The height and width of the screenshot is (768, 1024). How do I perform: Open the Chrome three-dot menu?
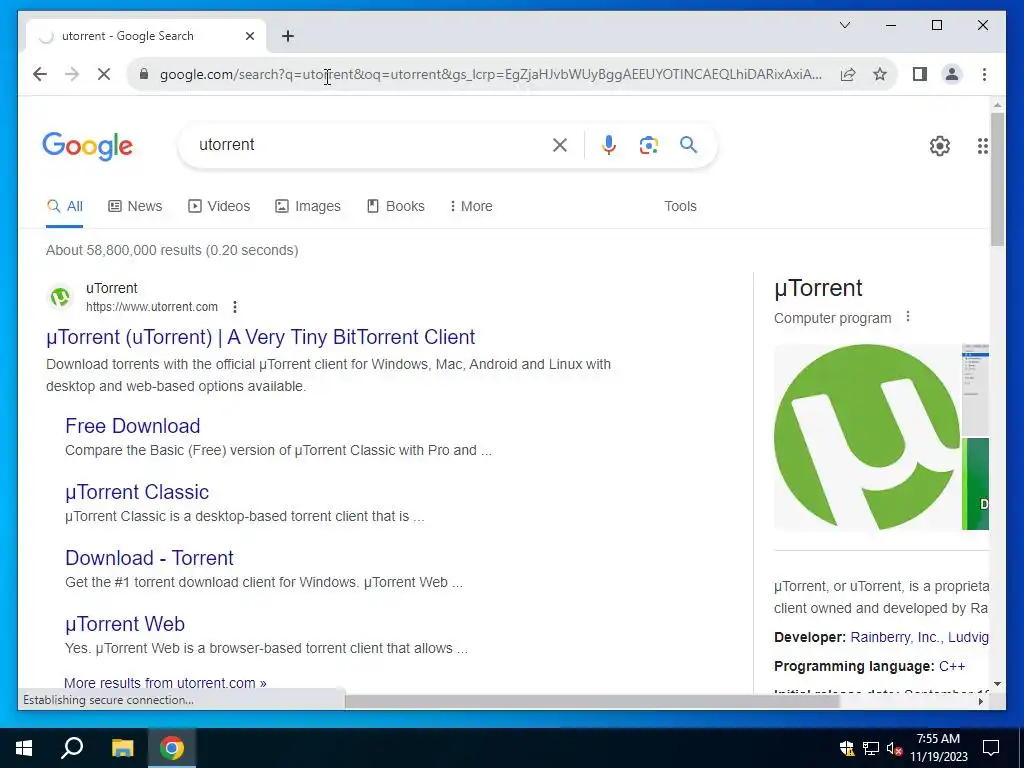pyautogui.click(x=984, y=74)
